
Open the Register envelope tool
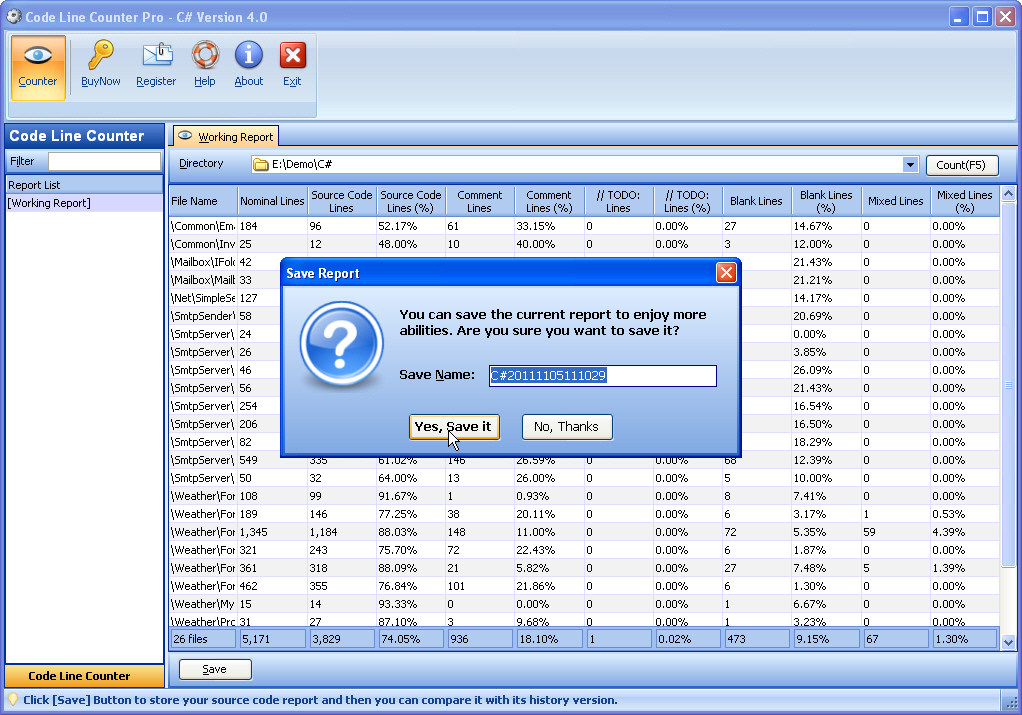pyautogui.click(x=156, y=65)
